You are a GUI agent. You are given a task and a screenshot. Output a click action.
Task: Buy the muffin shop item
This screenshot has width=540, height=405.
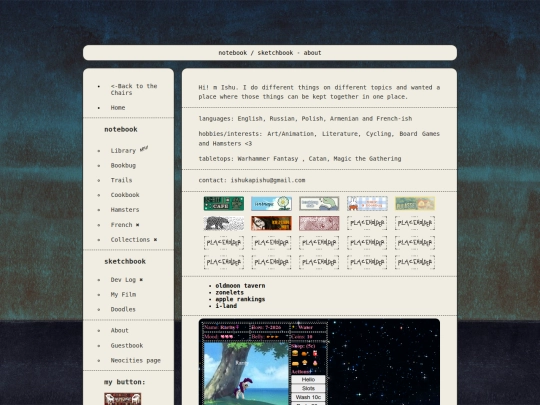click(x=305, y=363)
